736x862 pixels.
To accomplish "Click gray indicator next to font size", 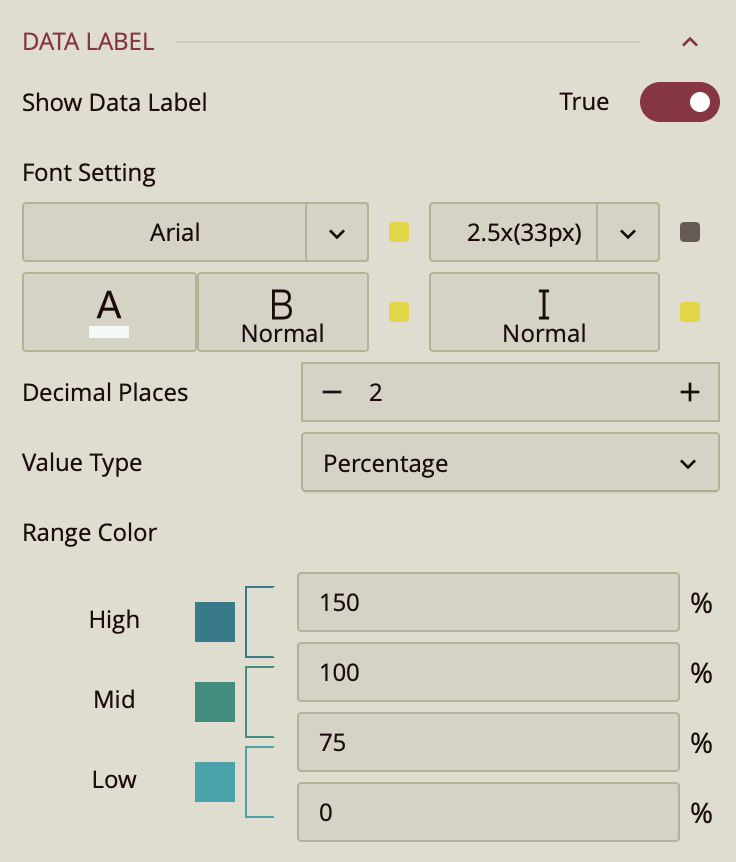I will pos(689,233).
